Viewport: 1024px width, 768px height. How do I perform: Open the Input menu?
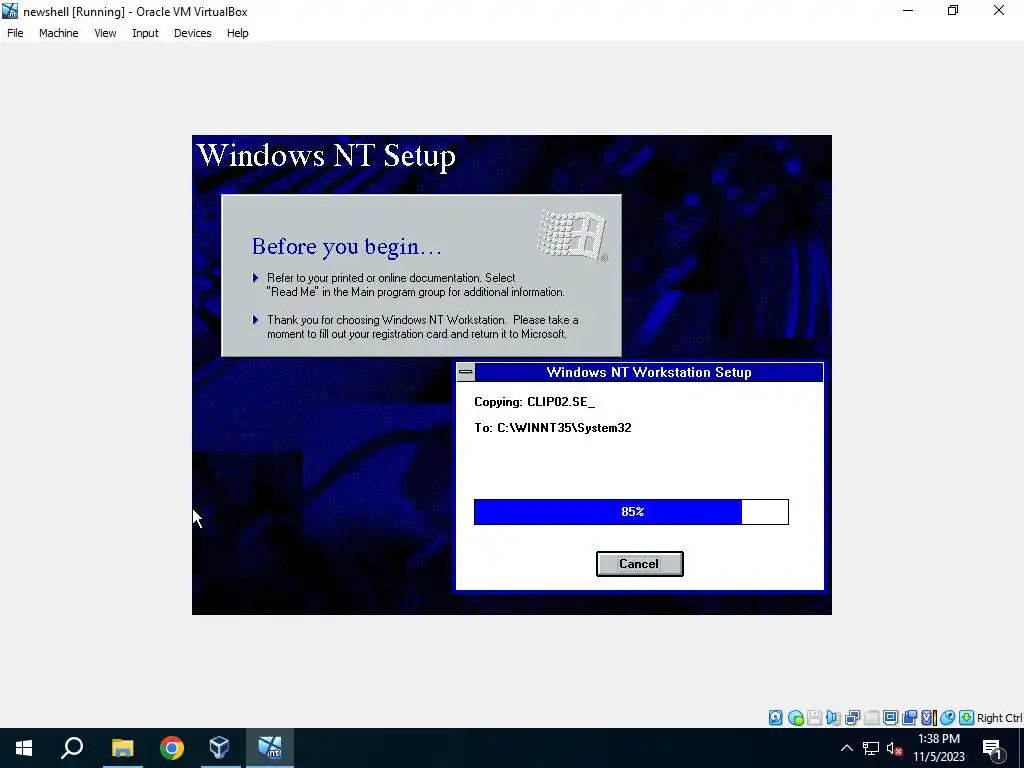tap(145, 33)
